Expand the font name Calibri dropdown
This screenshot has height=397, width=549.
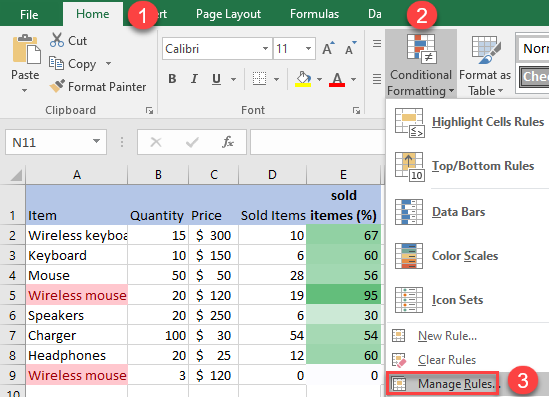point(265,48)
